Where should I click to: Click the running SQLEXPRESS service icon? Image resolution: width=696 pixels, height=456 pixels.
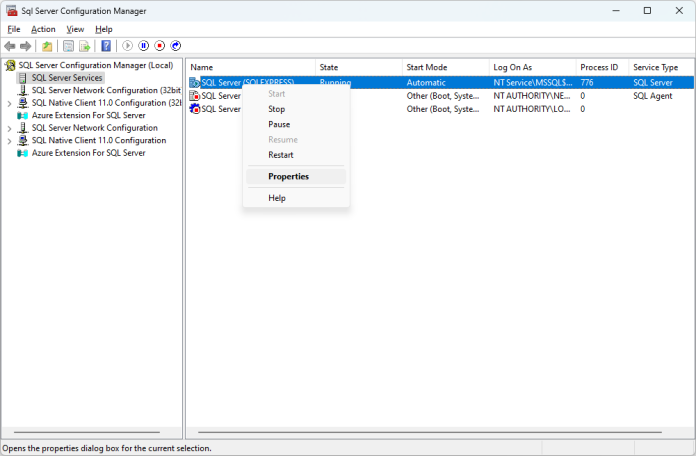point(194,83)
